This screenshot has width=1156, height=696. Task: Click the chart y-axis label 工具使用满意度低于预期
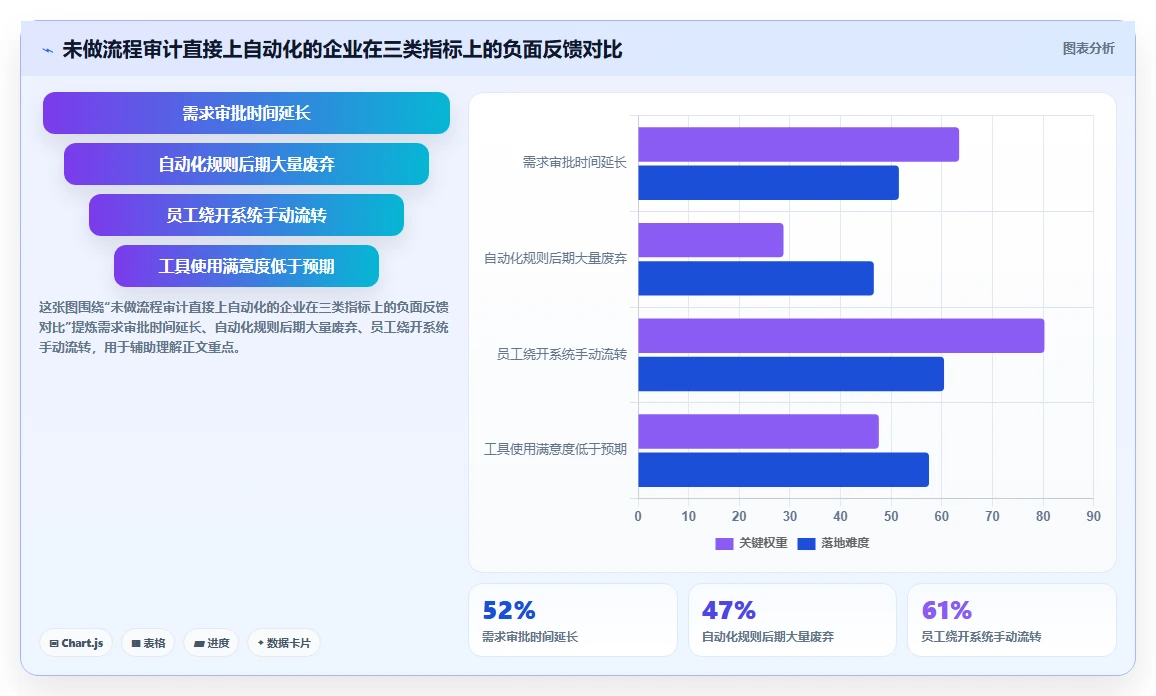(x=555, y=449)
